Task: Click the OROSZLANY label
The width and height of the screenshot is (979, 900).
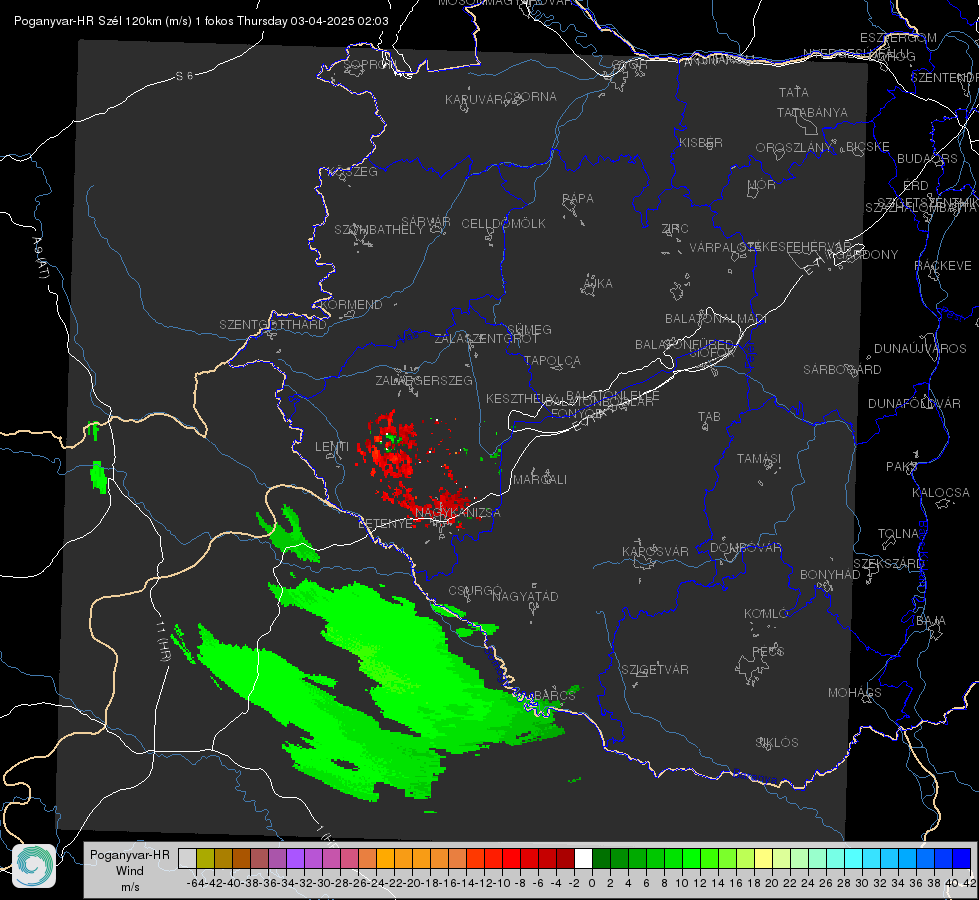Action: pyautogui.click(x=794, y=148)
